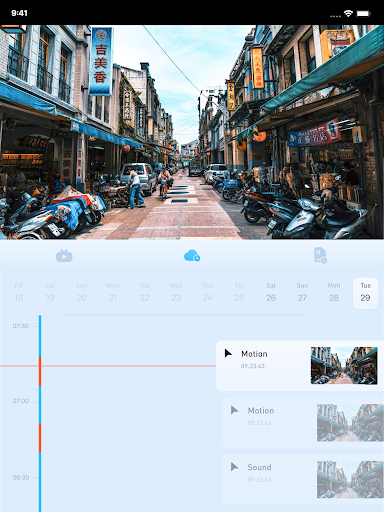This screenshot has height=512, width=384.
Task: Open the first Motion event thumbnail
Action: click(344, 366)
